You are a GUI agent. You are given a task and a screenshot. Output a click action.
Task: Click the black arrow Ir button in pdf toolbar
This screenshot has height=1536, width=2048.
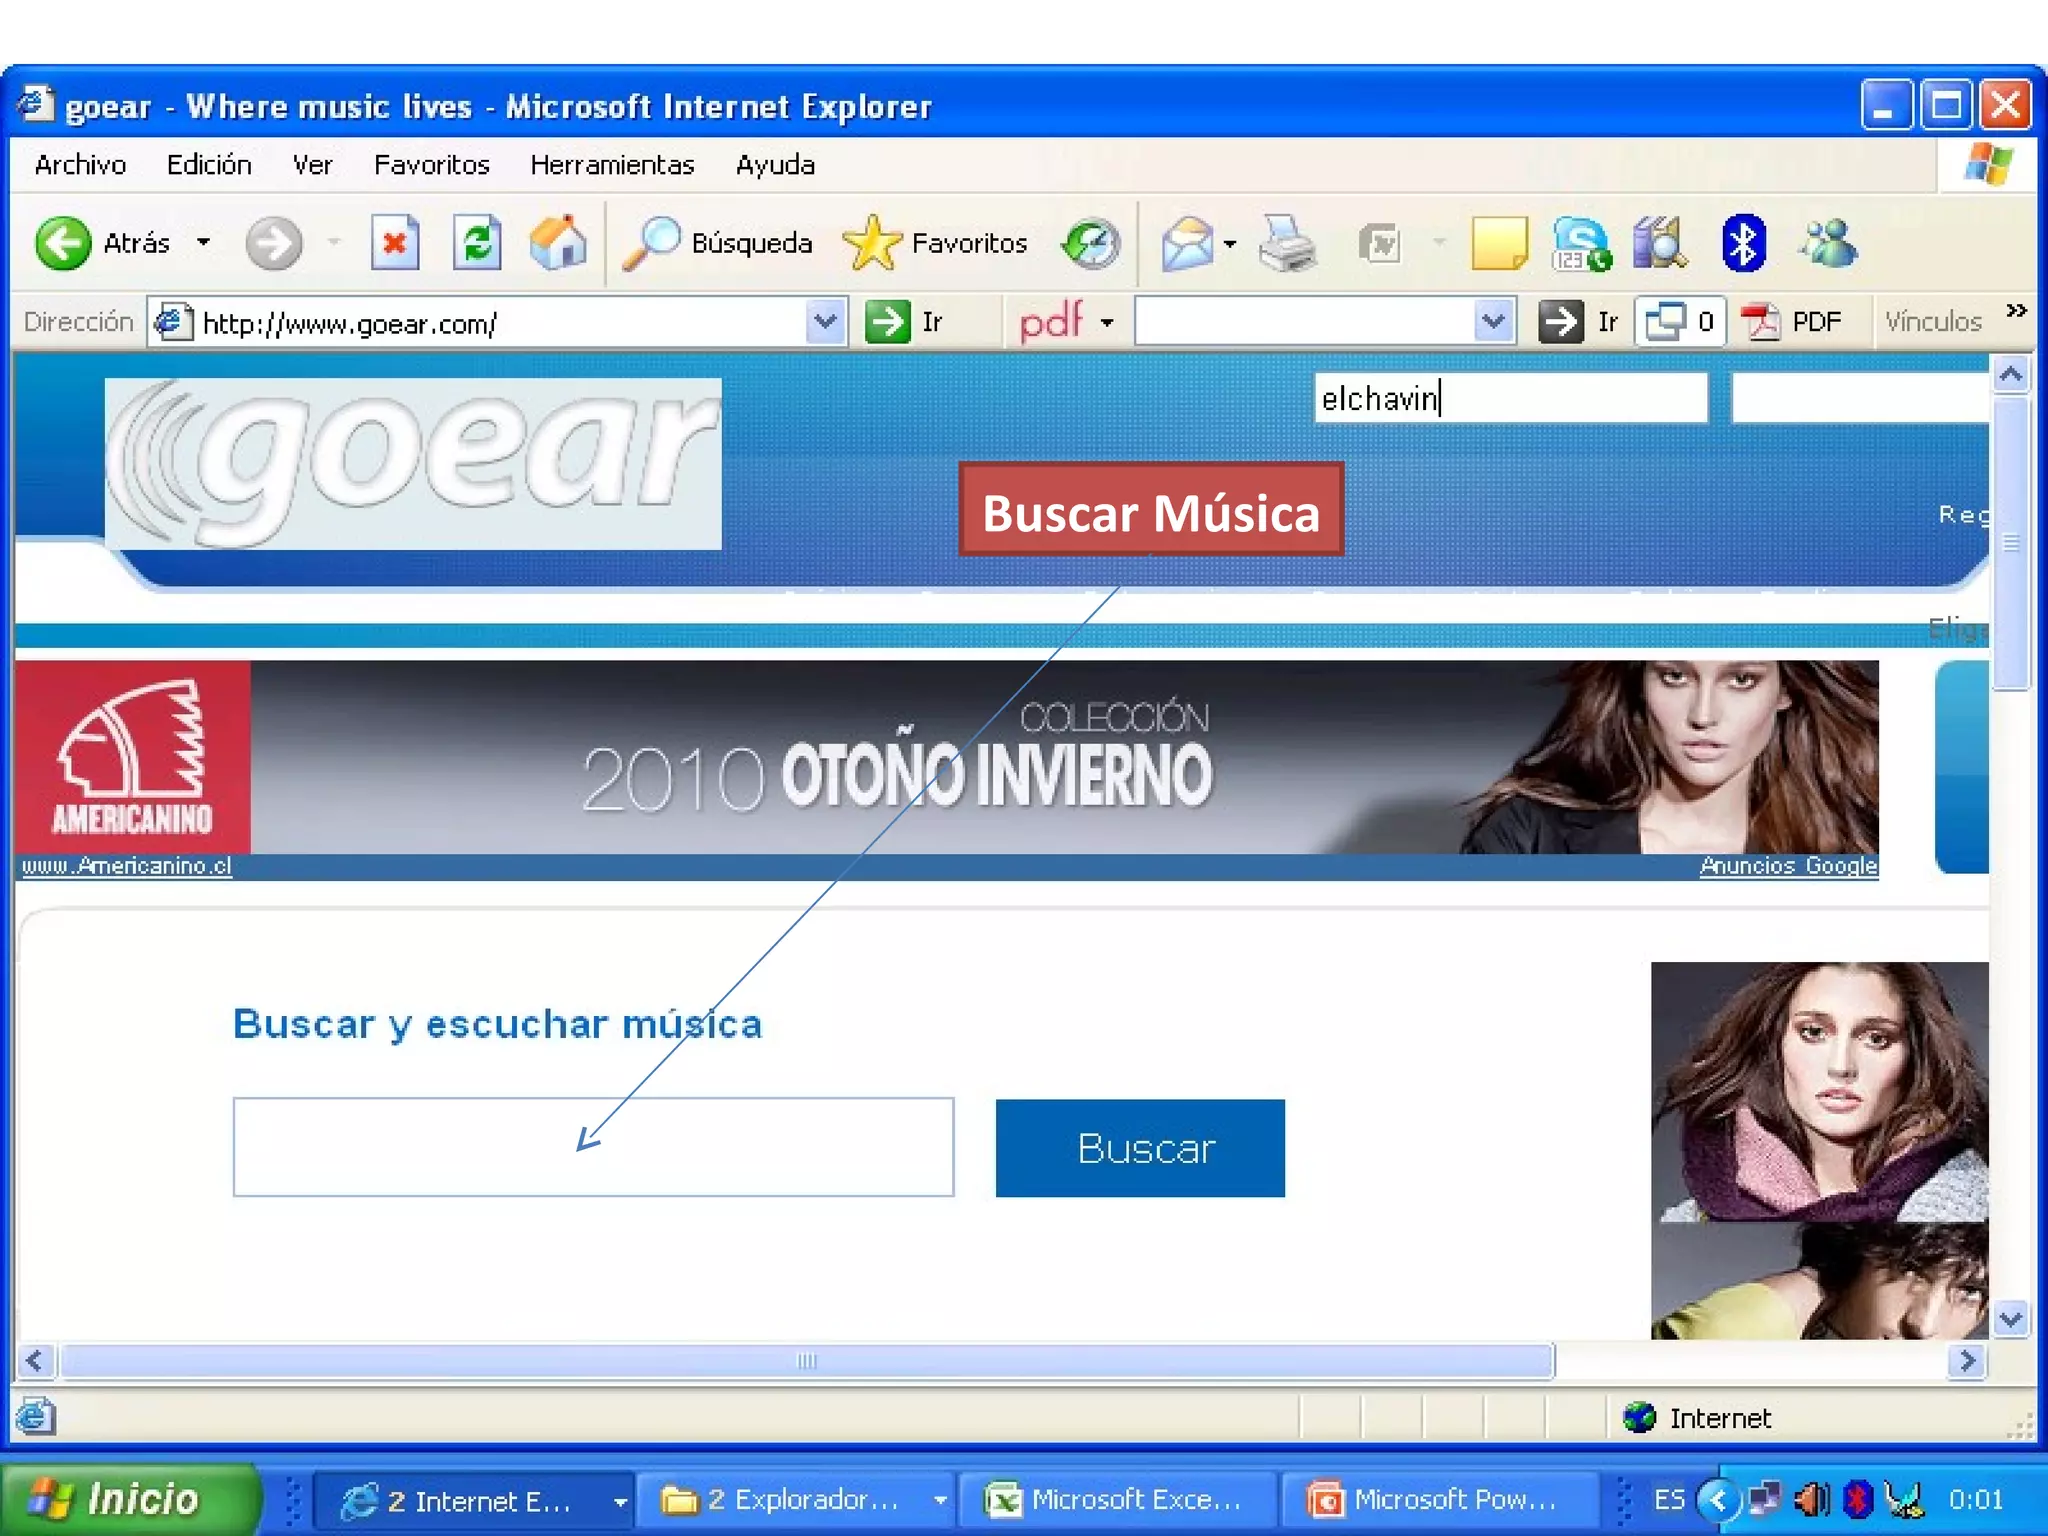coord(1580,322)
